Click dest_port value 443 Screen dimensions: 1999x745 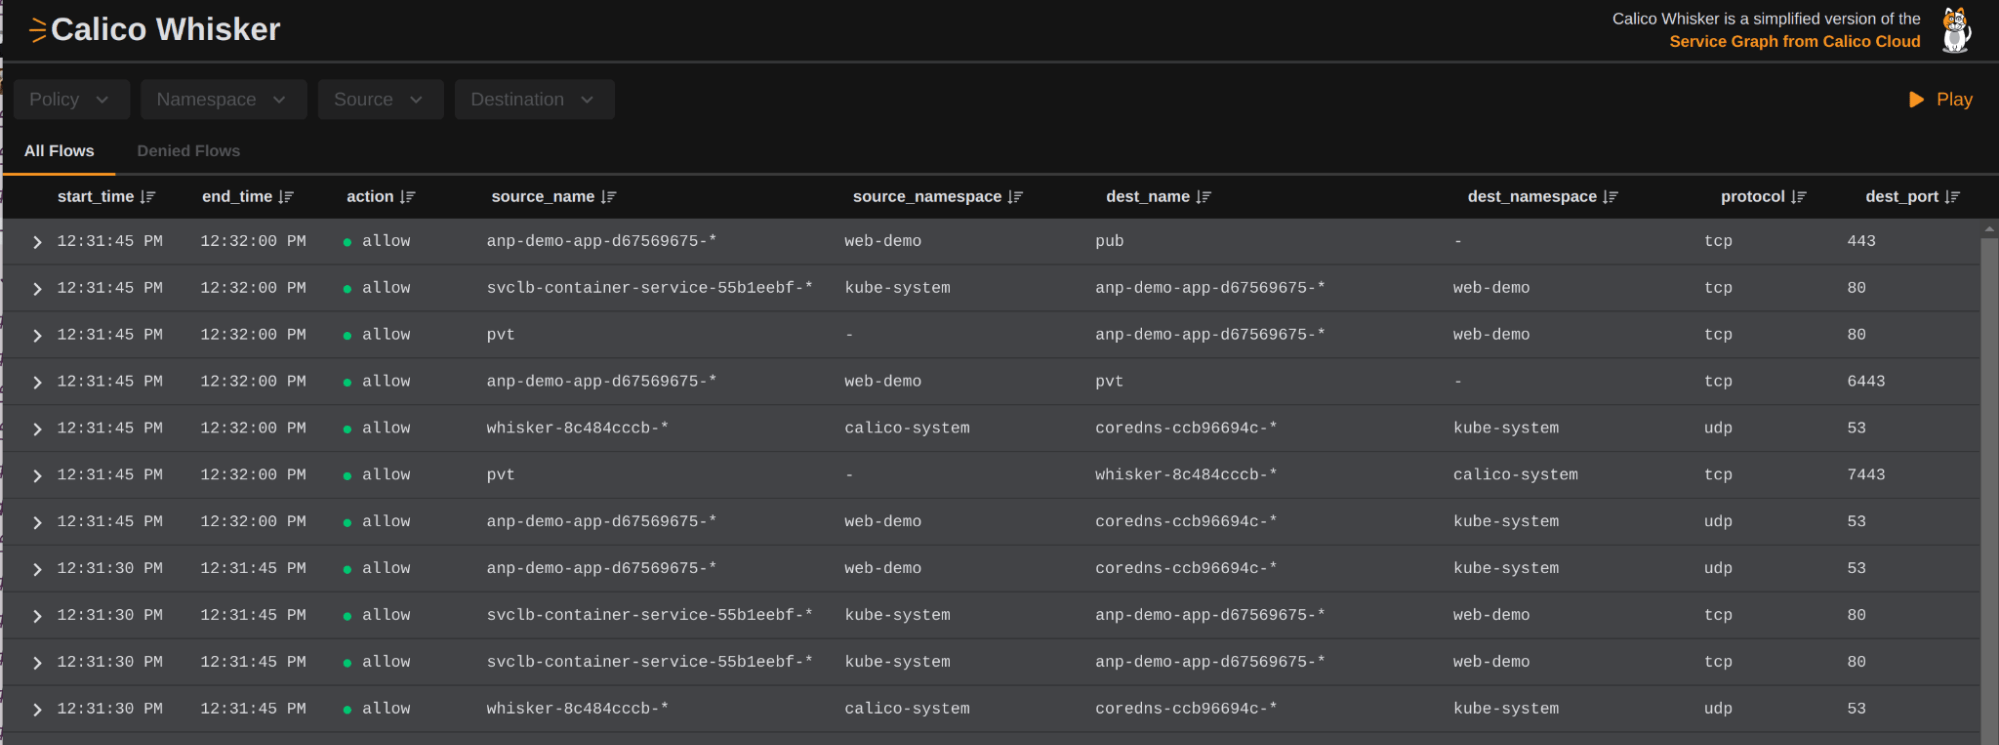tap(1861, 241)
